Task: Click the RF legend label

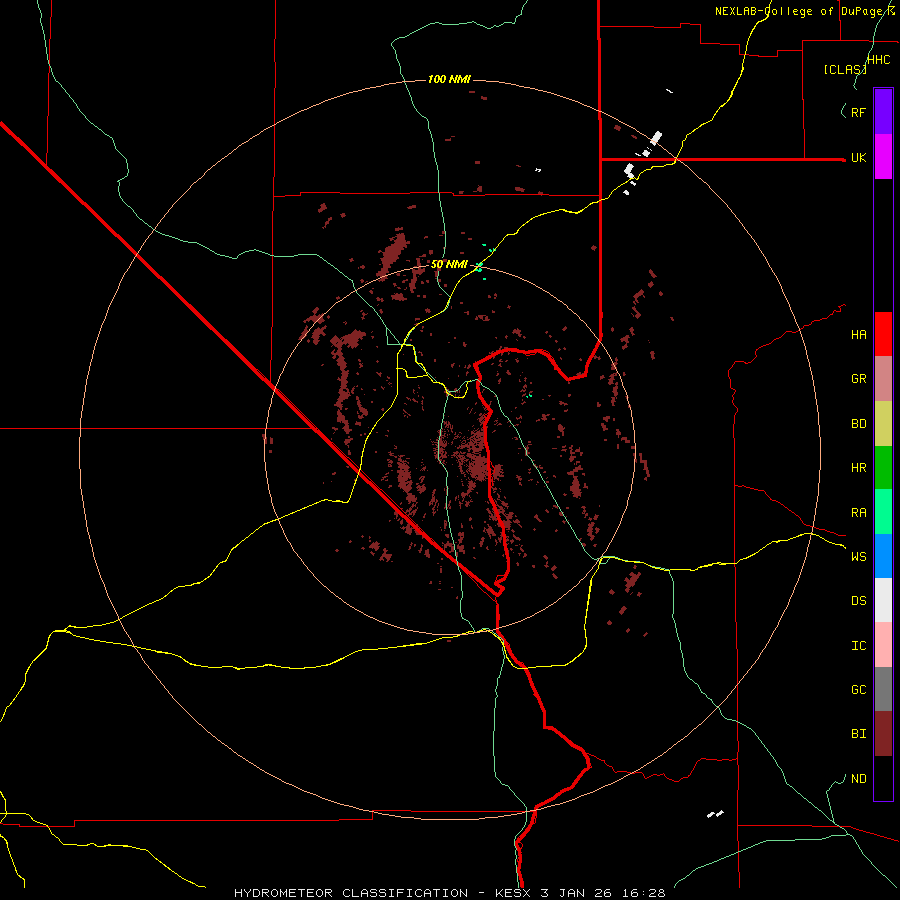Action: (858, 112)
